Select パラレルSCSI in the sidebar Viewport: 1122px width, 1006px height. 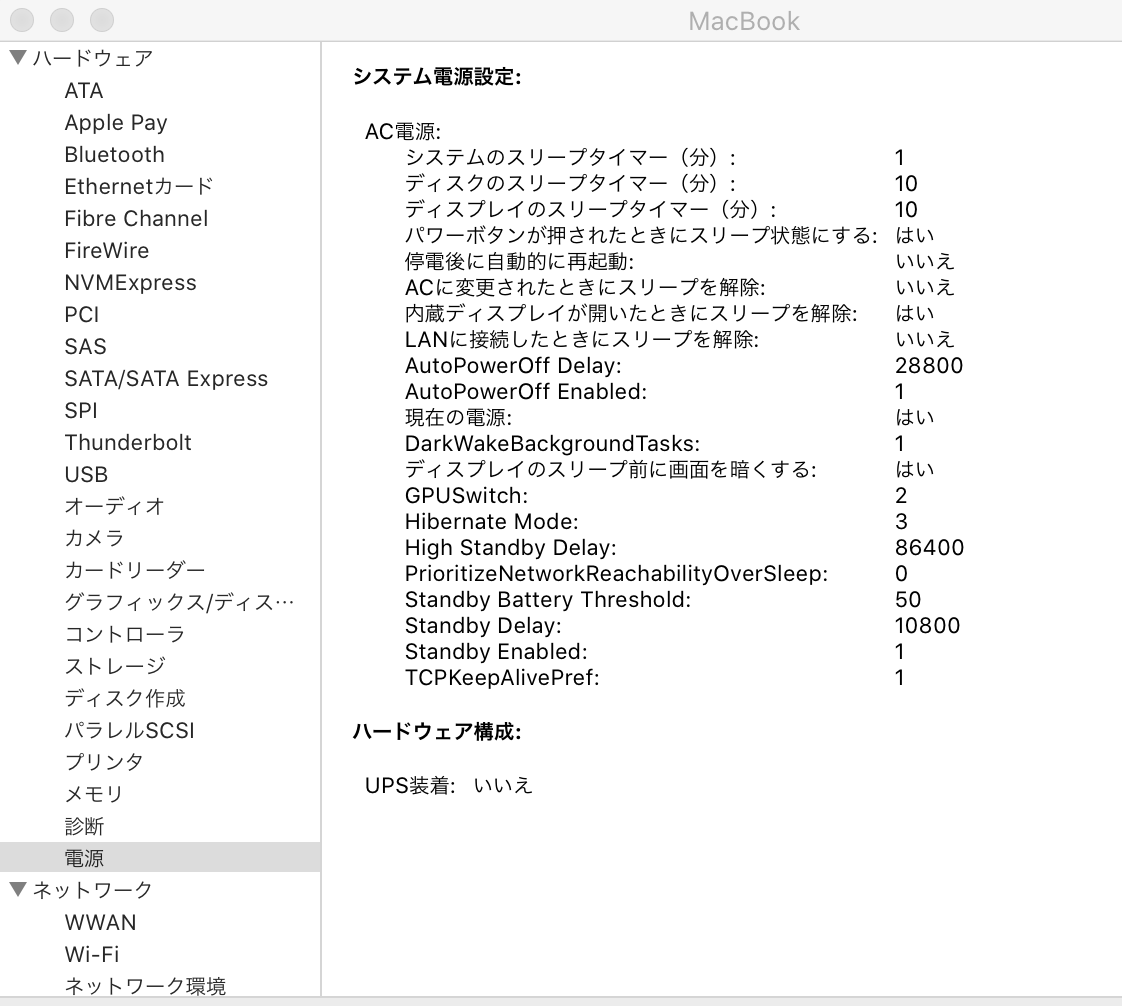coord(130,731)
